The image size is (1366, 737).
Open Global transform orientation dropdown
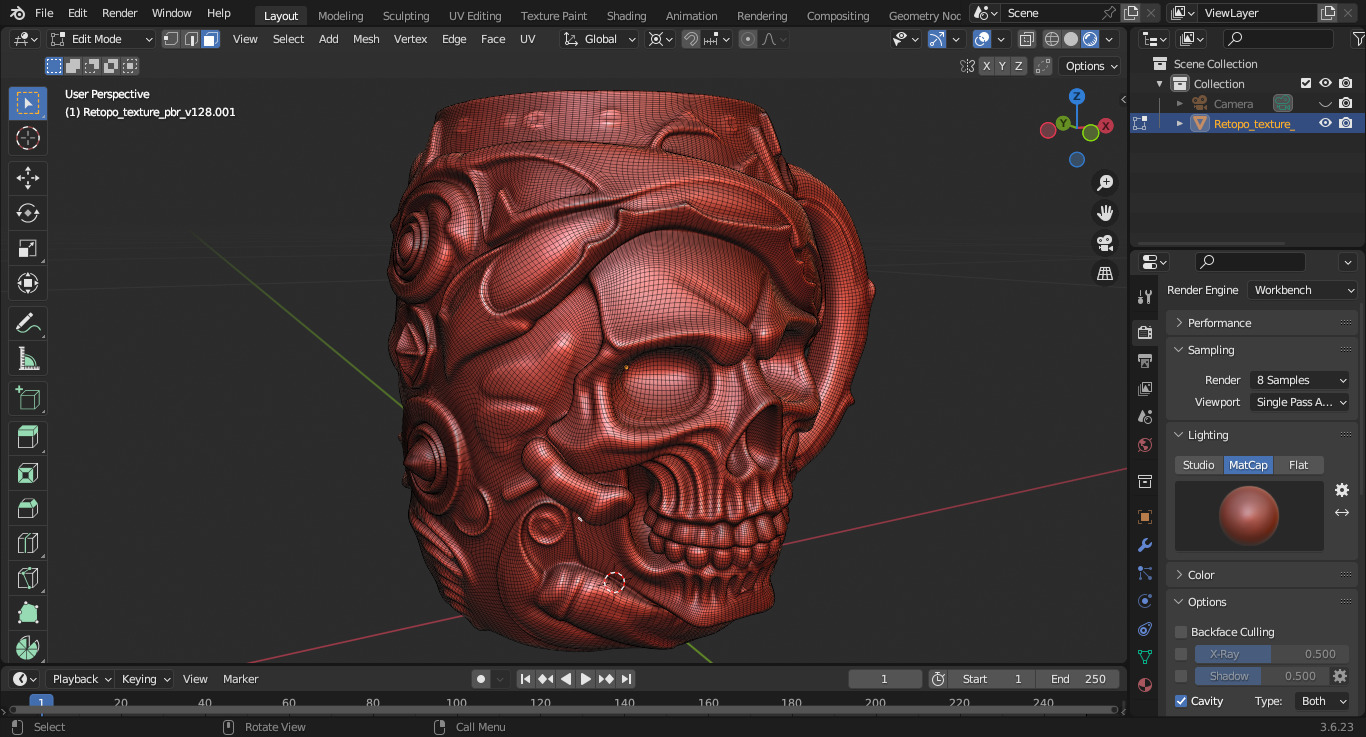tap(599, 39)
